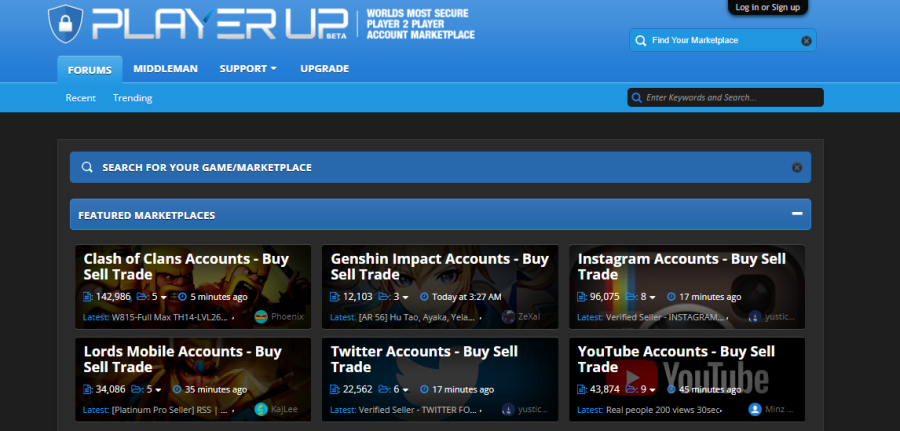This screenshot has height=431, width=900.
Task: Click magnifier icon in Search For Your Game bar
Action: coord(87,168)
